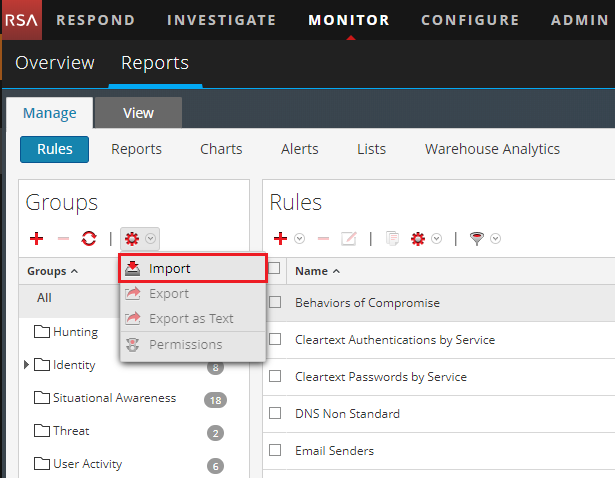
Task: Expand the Identity group tree node
Action: tap(27, 366)
